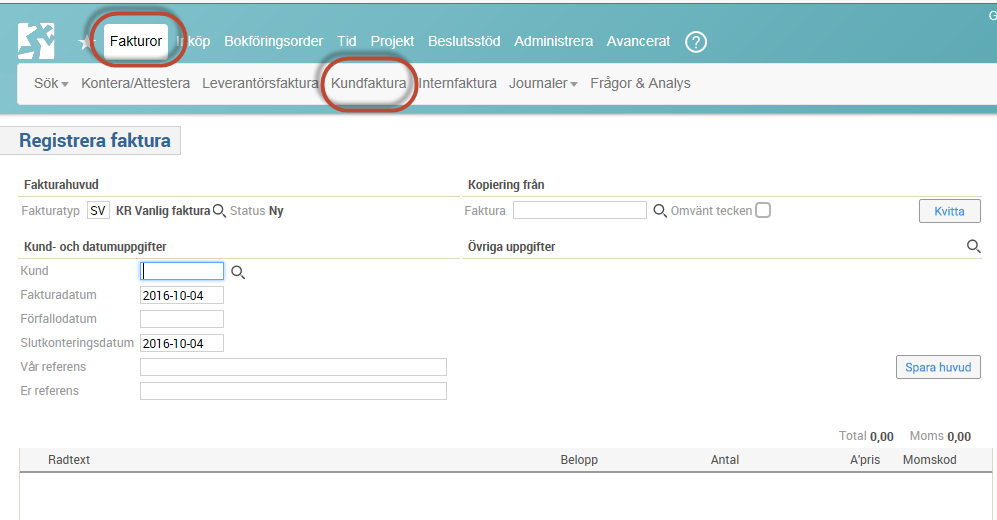The width and height of the screenshot is (997, 520).
Task: Switch to the Beslutsstöd tab
Action: coord(464,41)
